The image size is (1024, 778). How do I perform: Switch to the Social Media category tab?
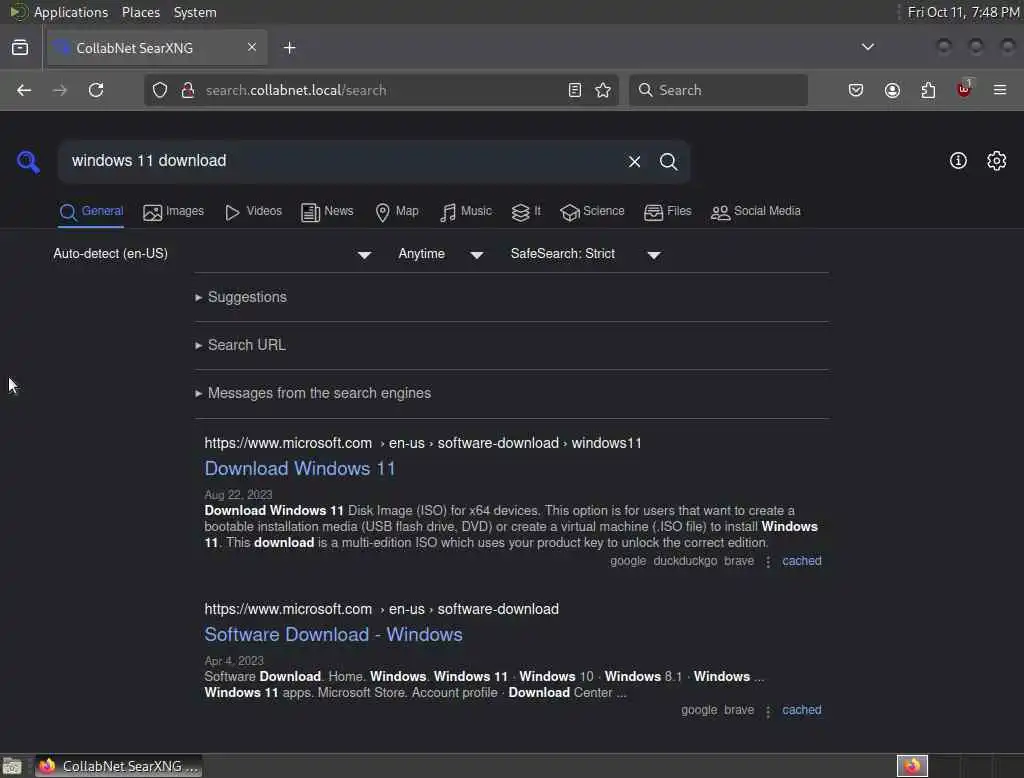coord(755,212)
